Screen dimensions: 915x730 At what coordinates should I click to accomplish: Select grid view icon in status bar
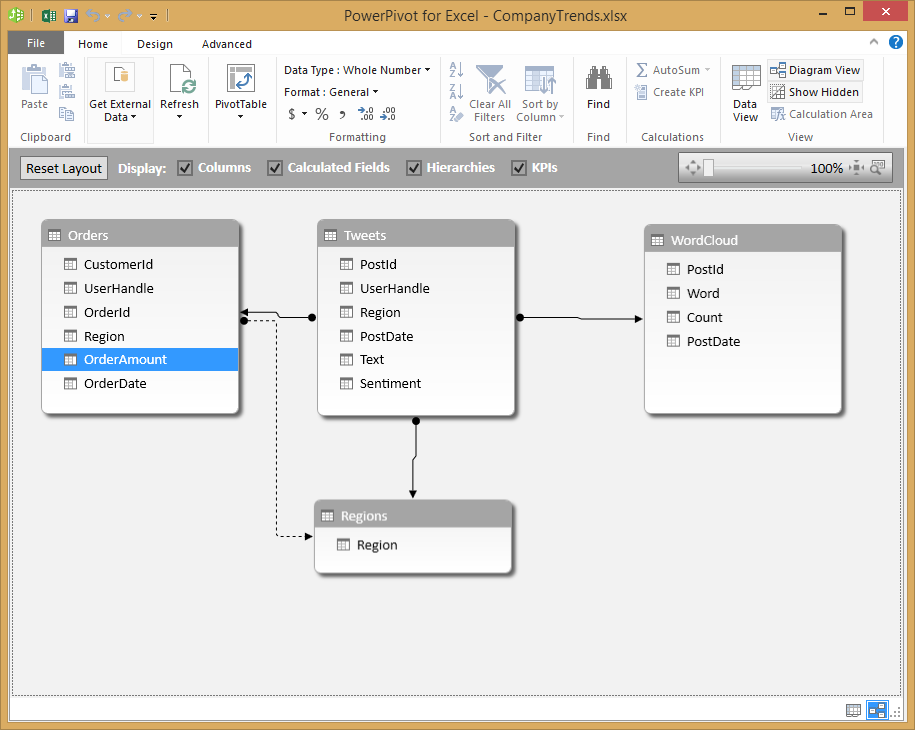pos(853,710)
